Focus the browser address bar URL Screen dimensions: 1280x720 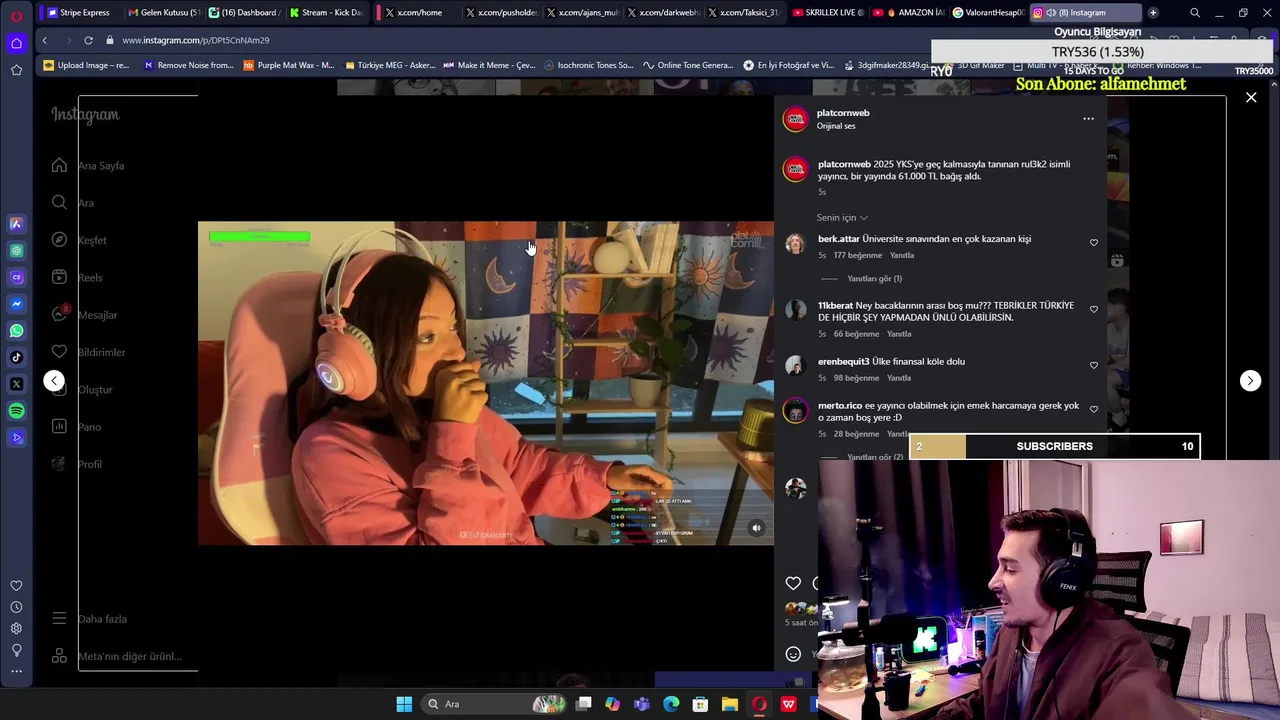(195, 40)
